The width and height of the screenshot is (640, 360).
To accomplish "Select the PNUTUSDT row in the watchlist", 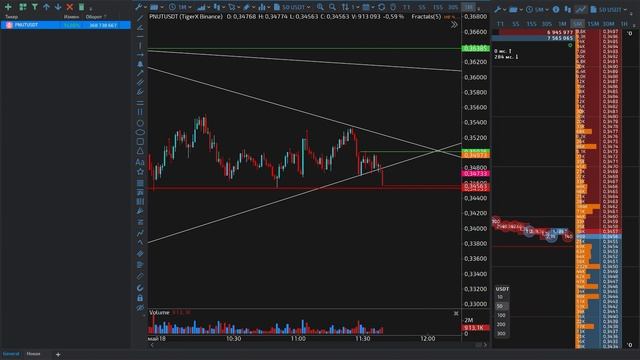I will click(66, 25).
